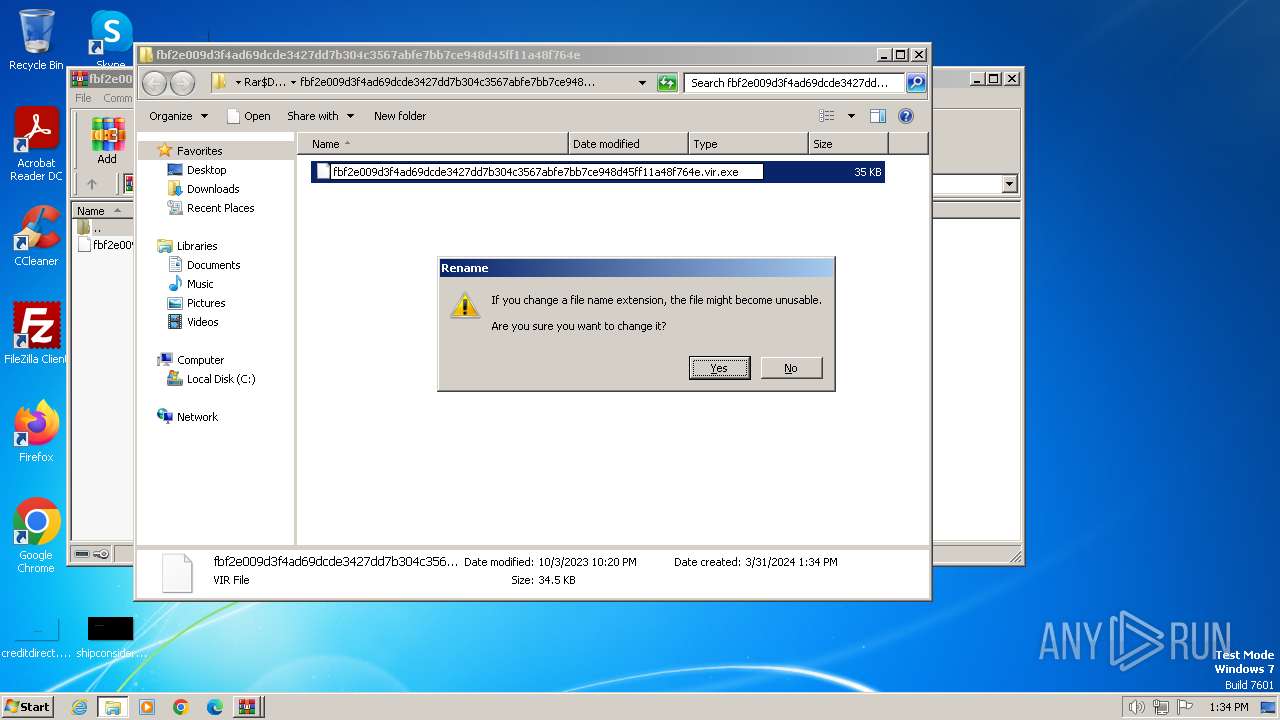Open Explorer Help question mark icon
The width and height of the screenshot is (1280, 720).
pyautogui.click(x=906, y=116)
